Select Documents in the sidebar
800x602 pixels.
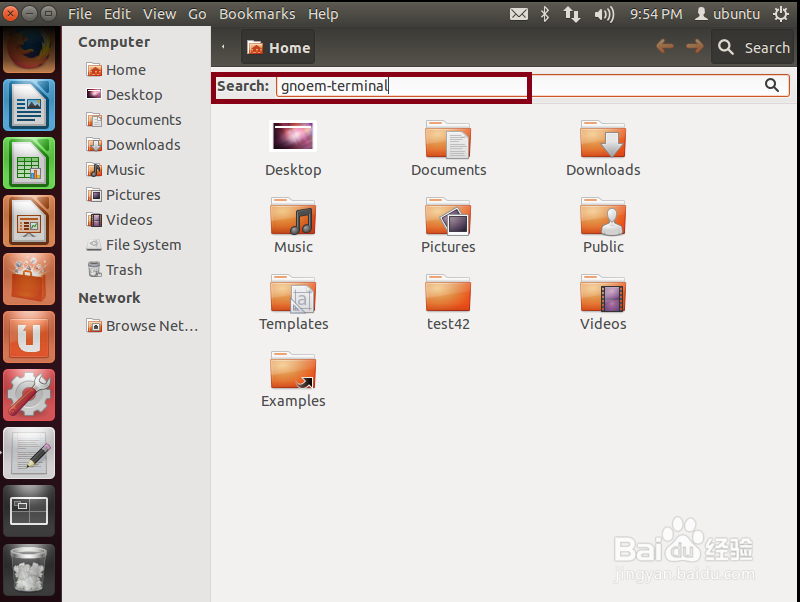pyautogui.click(x=134, y=120)
